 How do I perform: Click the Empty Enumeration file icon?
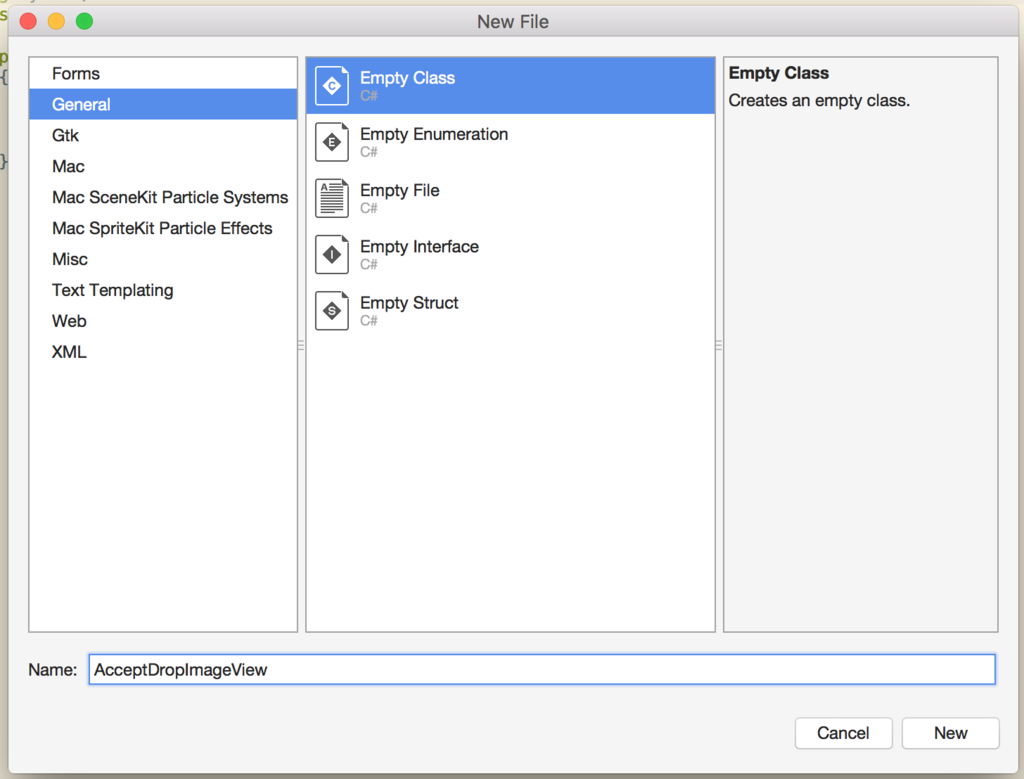(332, 142)
